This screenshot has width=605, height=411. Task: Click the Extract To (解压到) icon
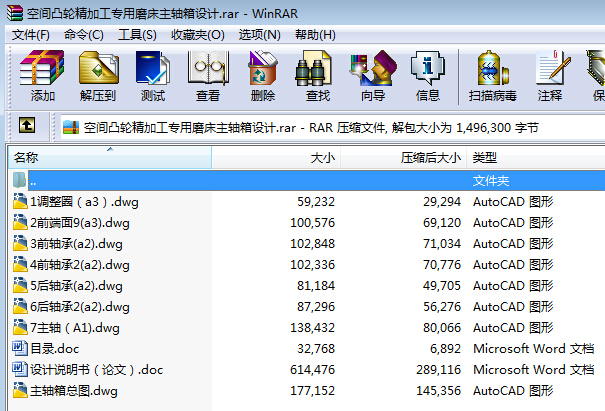pos(98,76)
